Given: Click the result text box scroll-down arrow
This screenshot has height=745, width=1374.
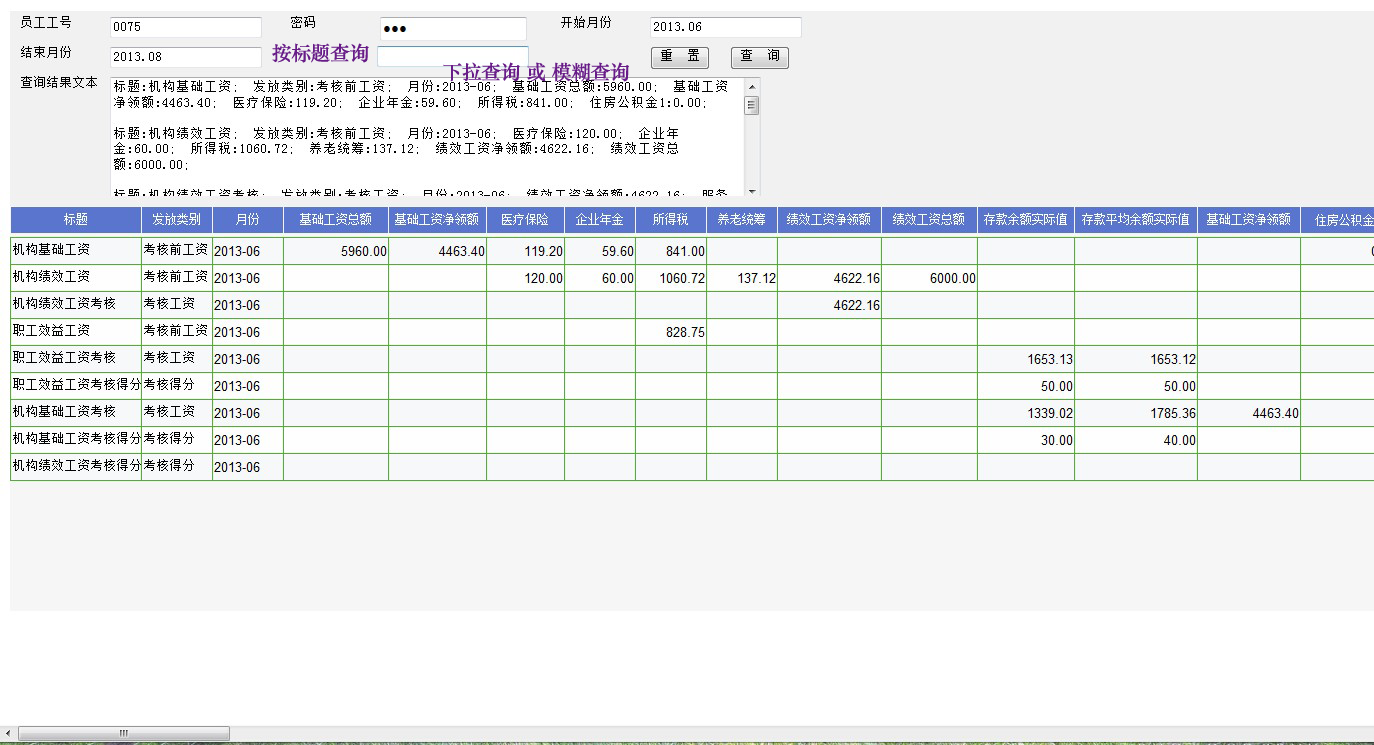Looking at the screenshot, I should 752,190.
